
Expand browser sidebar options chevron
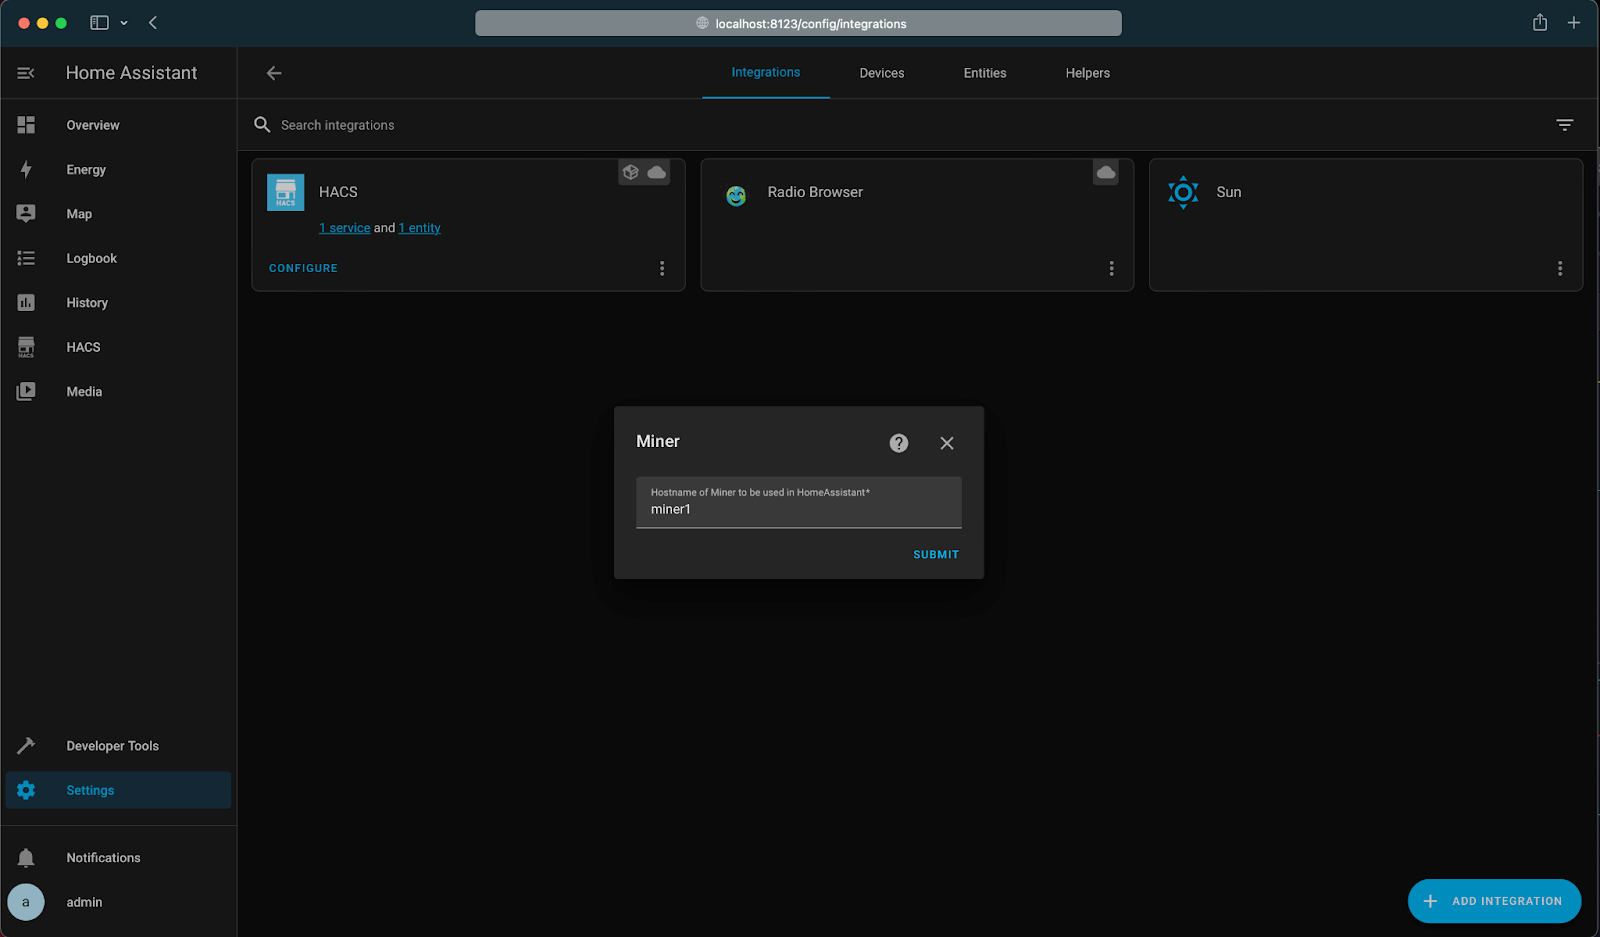[124, 23]
